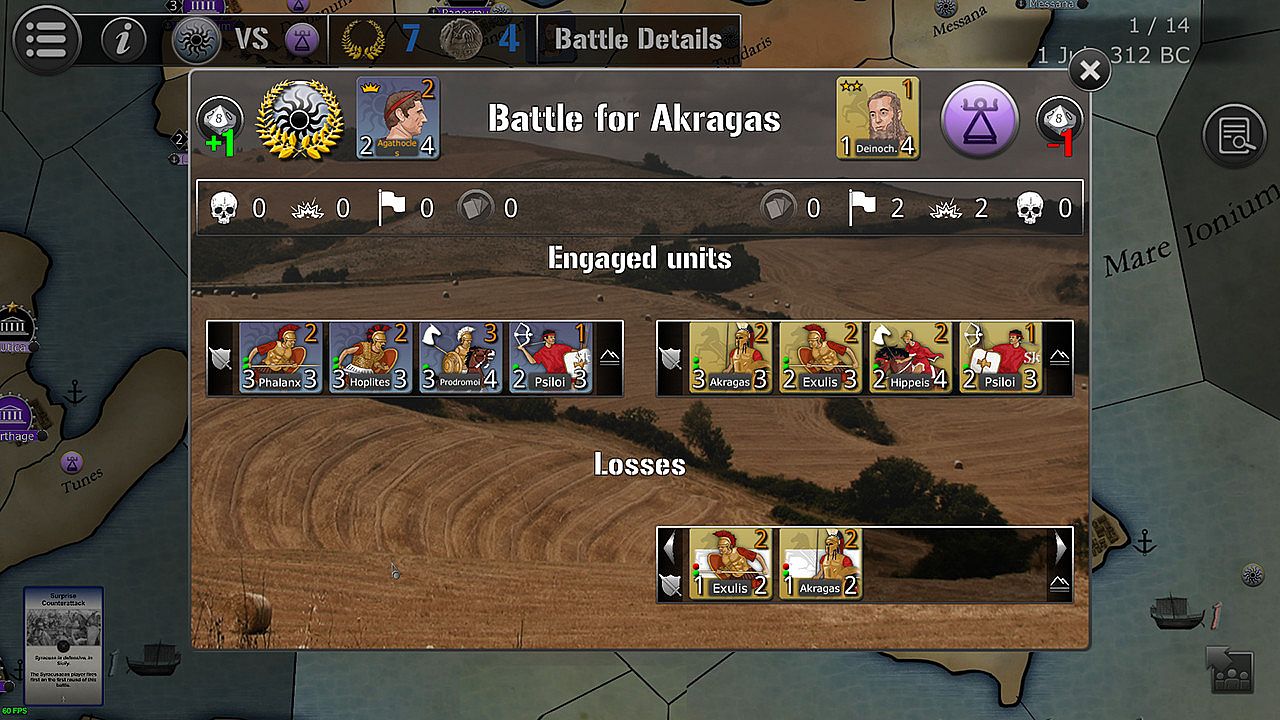
Task: Select the Phalanx unit card
Action: coord(280,357)
